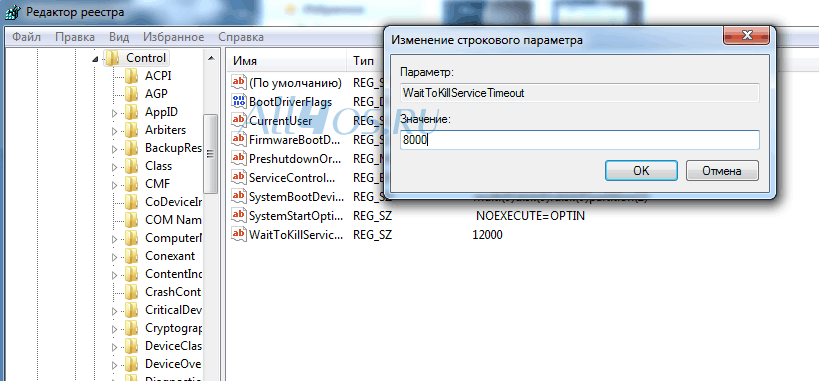Expand the DeviceClas key
This screenshot has width=819, height=381.
(x=114, y=347)
